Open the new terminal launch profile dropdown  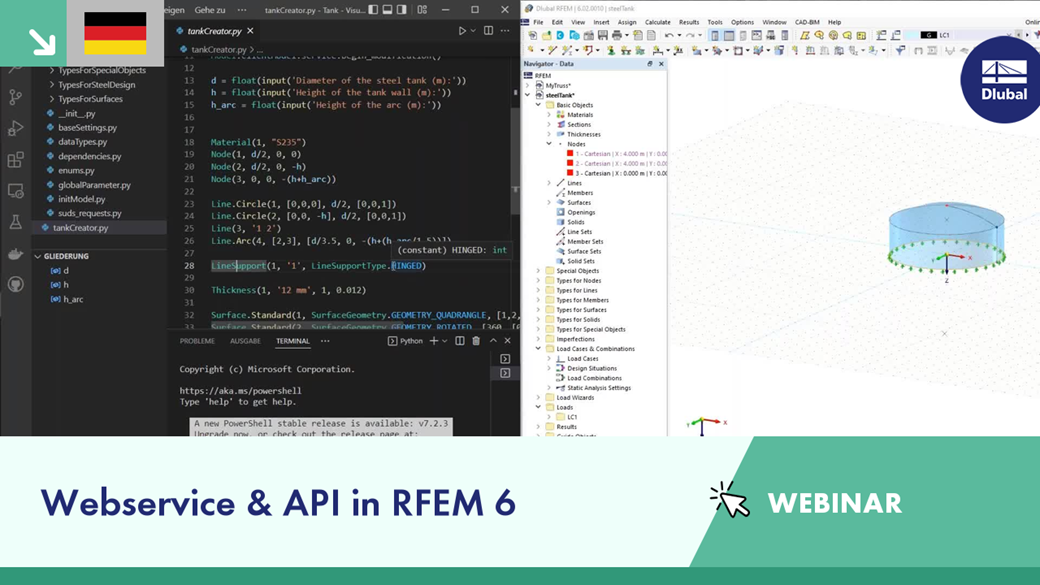pos(444,341)
